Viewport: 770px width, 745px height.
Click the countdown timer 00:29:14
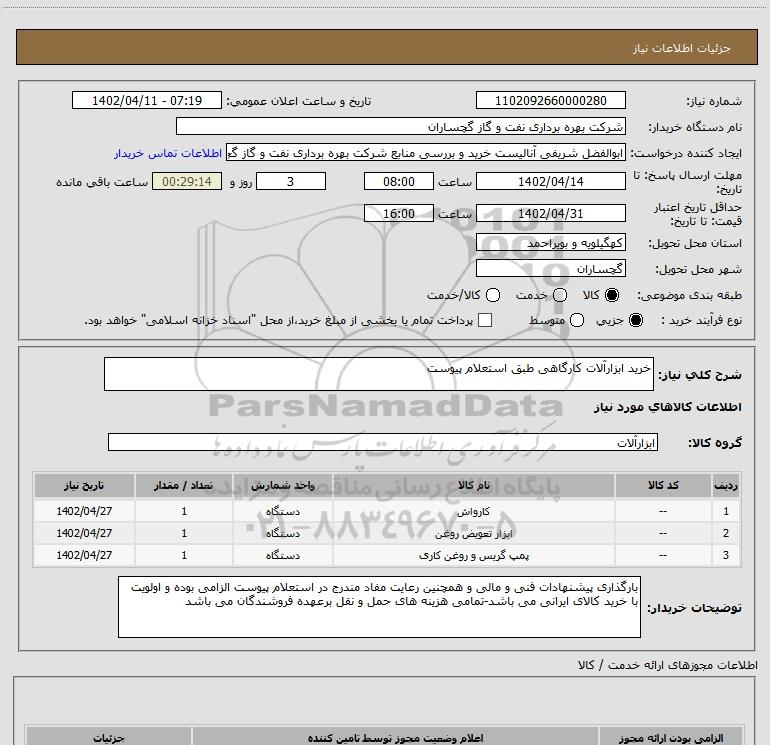tap(187, 181)
